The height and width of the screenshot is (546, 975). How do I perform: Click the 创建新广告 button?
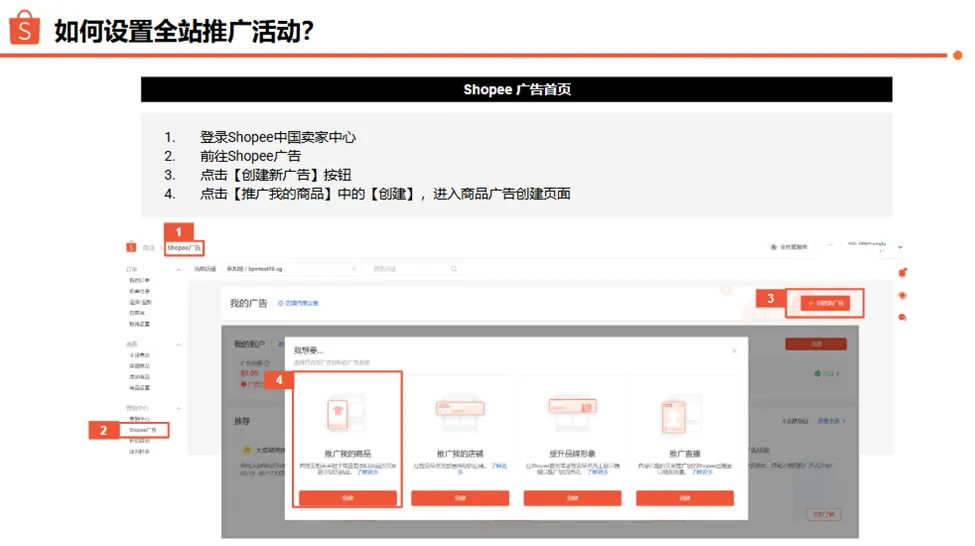pyautogui.click(x=825, y=303)
